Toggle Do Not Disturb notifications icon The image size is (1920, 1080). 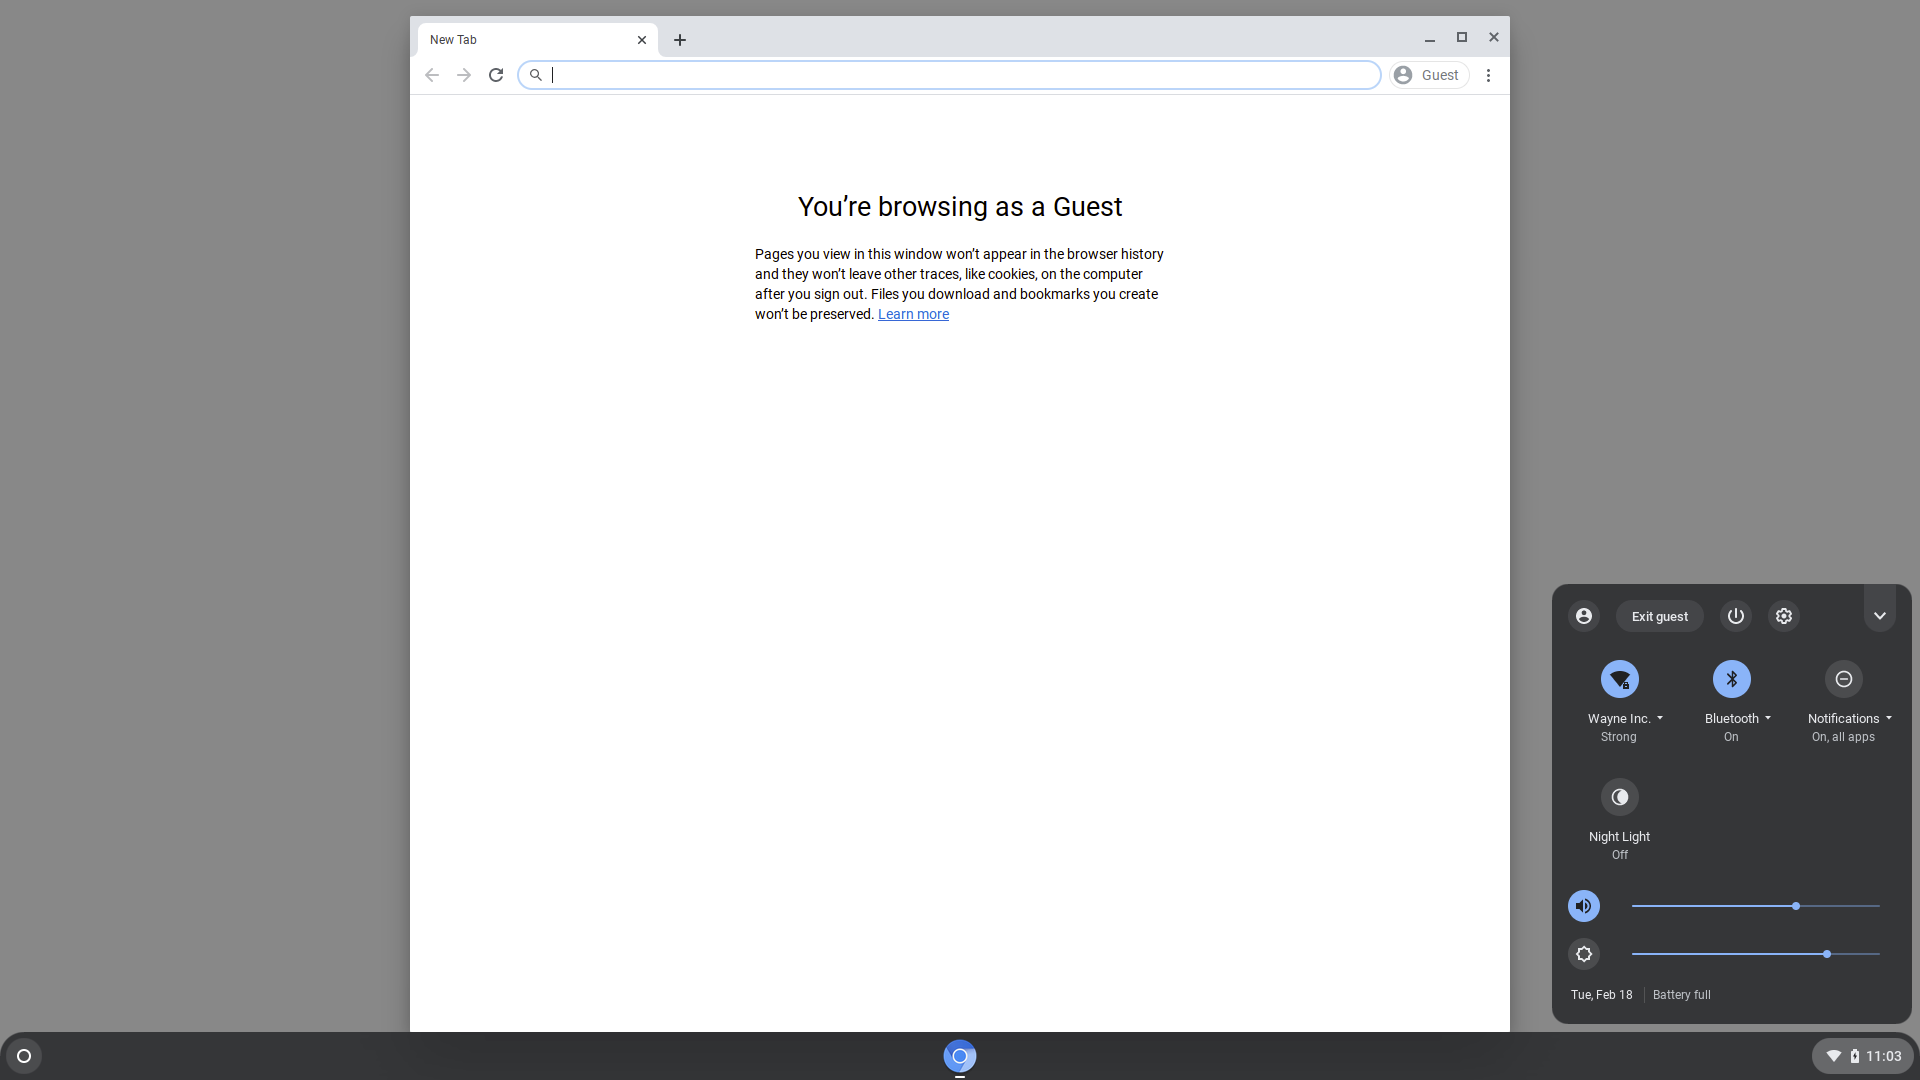(x=1843, y=679)
